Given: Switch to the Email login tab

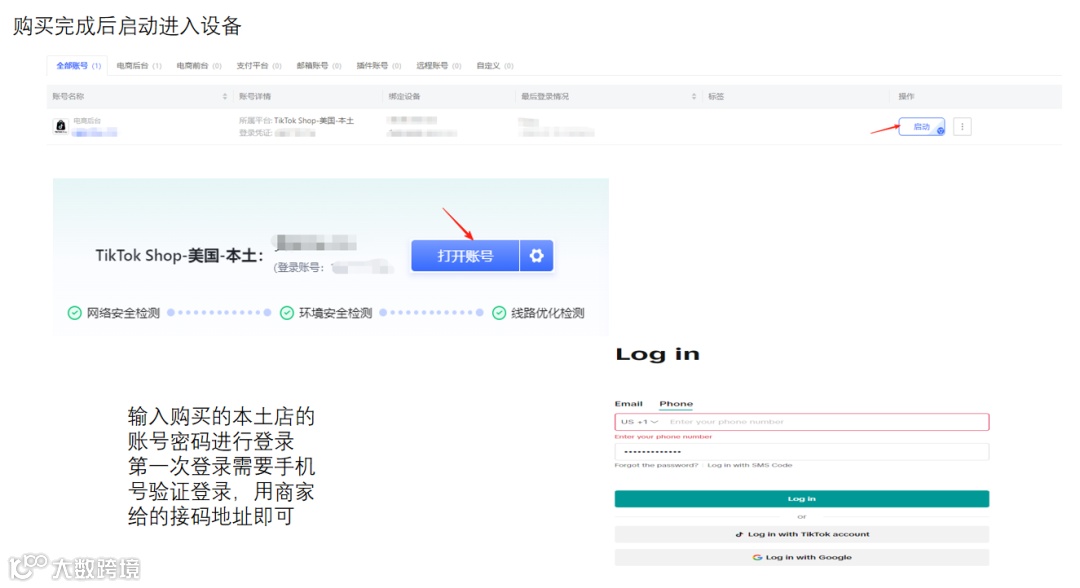Looking at the screenshot, I should (628, 404).
